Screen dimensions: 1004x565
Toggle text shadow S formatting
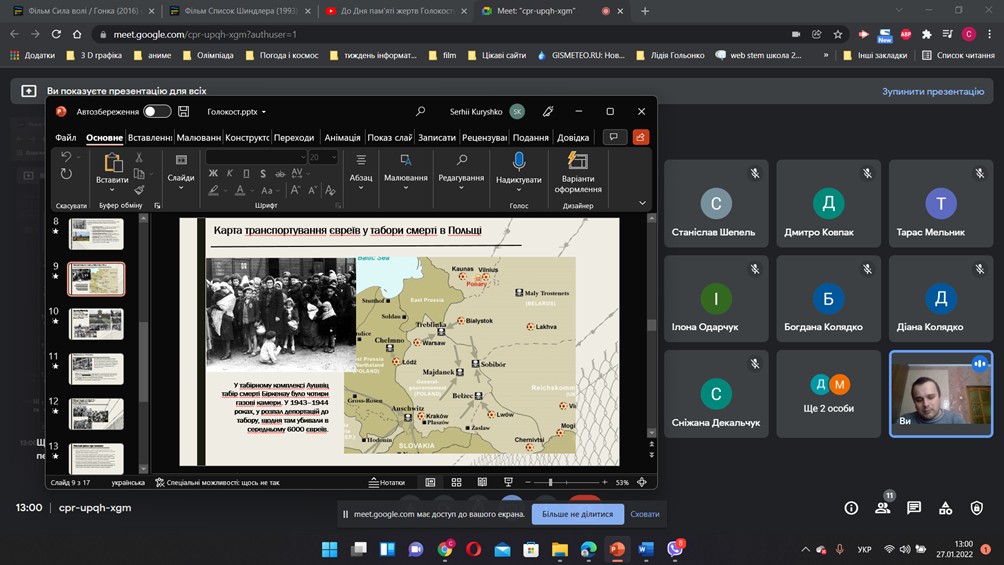(263, 174)
